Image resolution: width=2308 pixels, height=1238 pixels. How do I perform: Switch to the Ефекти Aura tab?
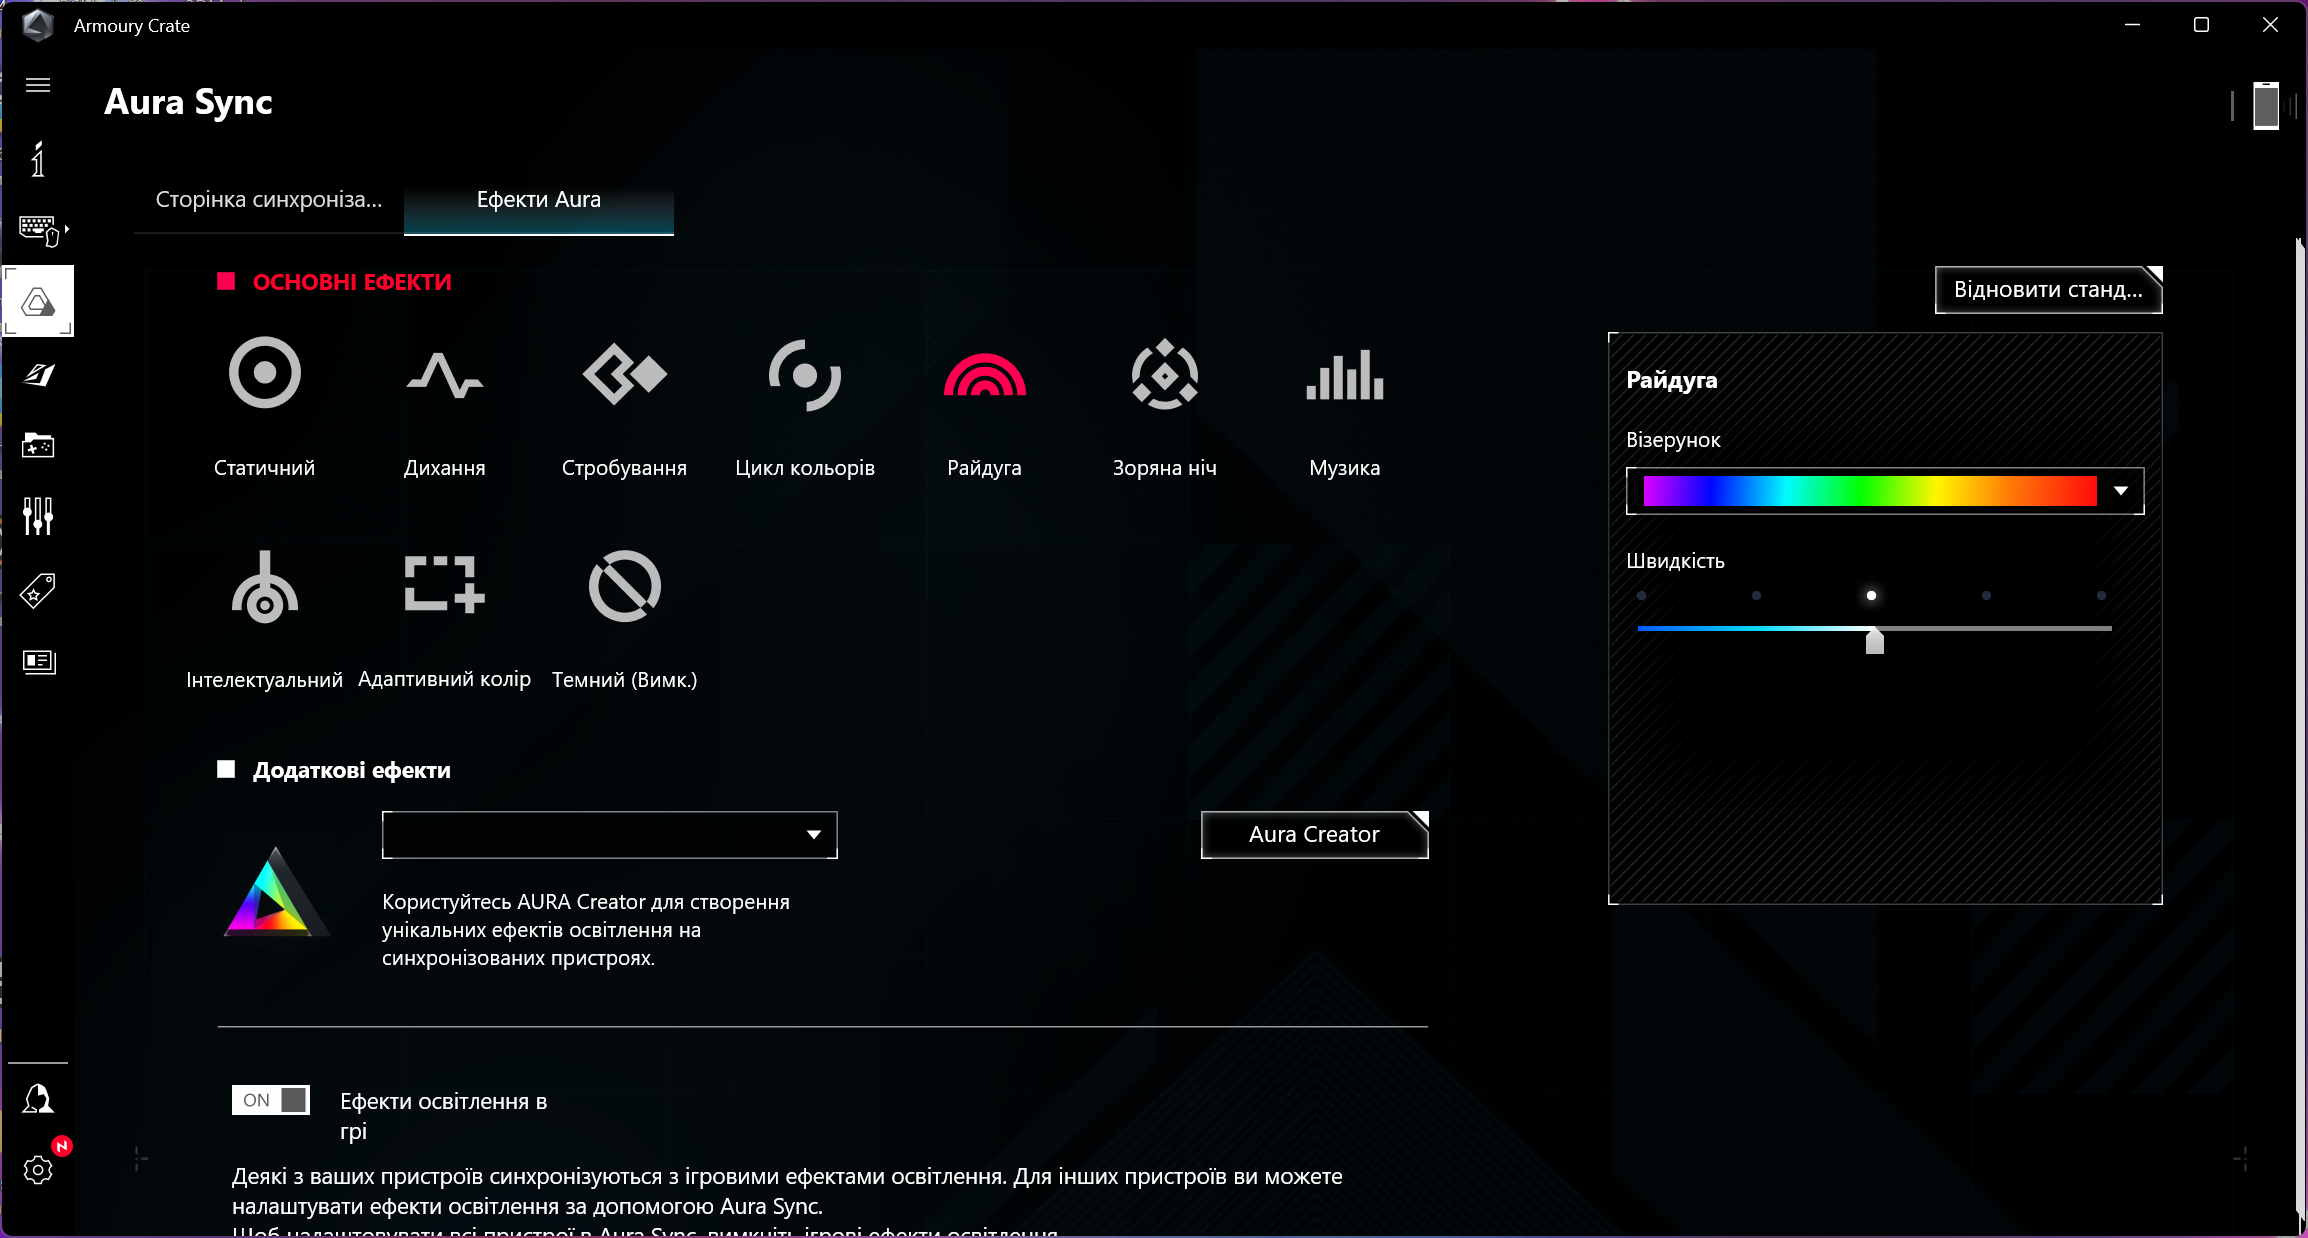click(x=538, y=200)
